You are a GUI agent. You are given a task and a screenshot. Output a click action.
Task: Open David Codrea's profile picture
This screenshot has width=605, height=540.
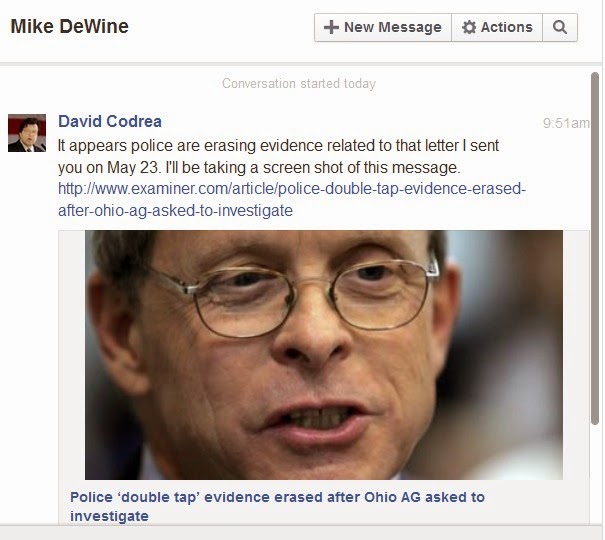[27, 133]
